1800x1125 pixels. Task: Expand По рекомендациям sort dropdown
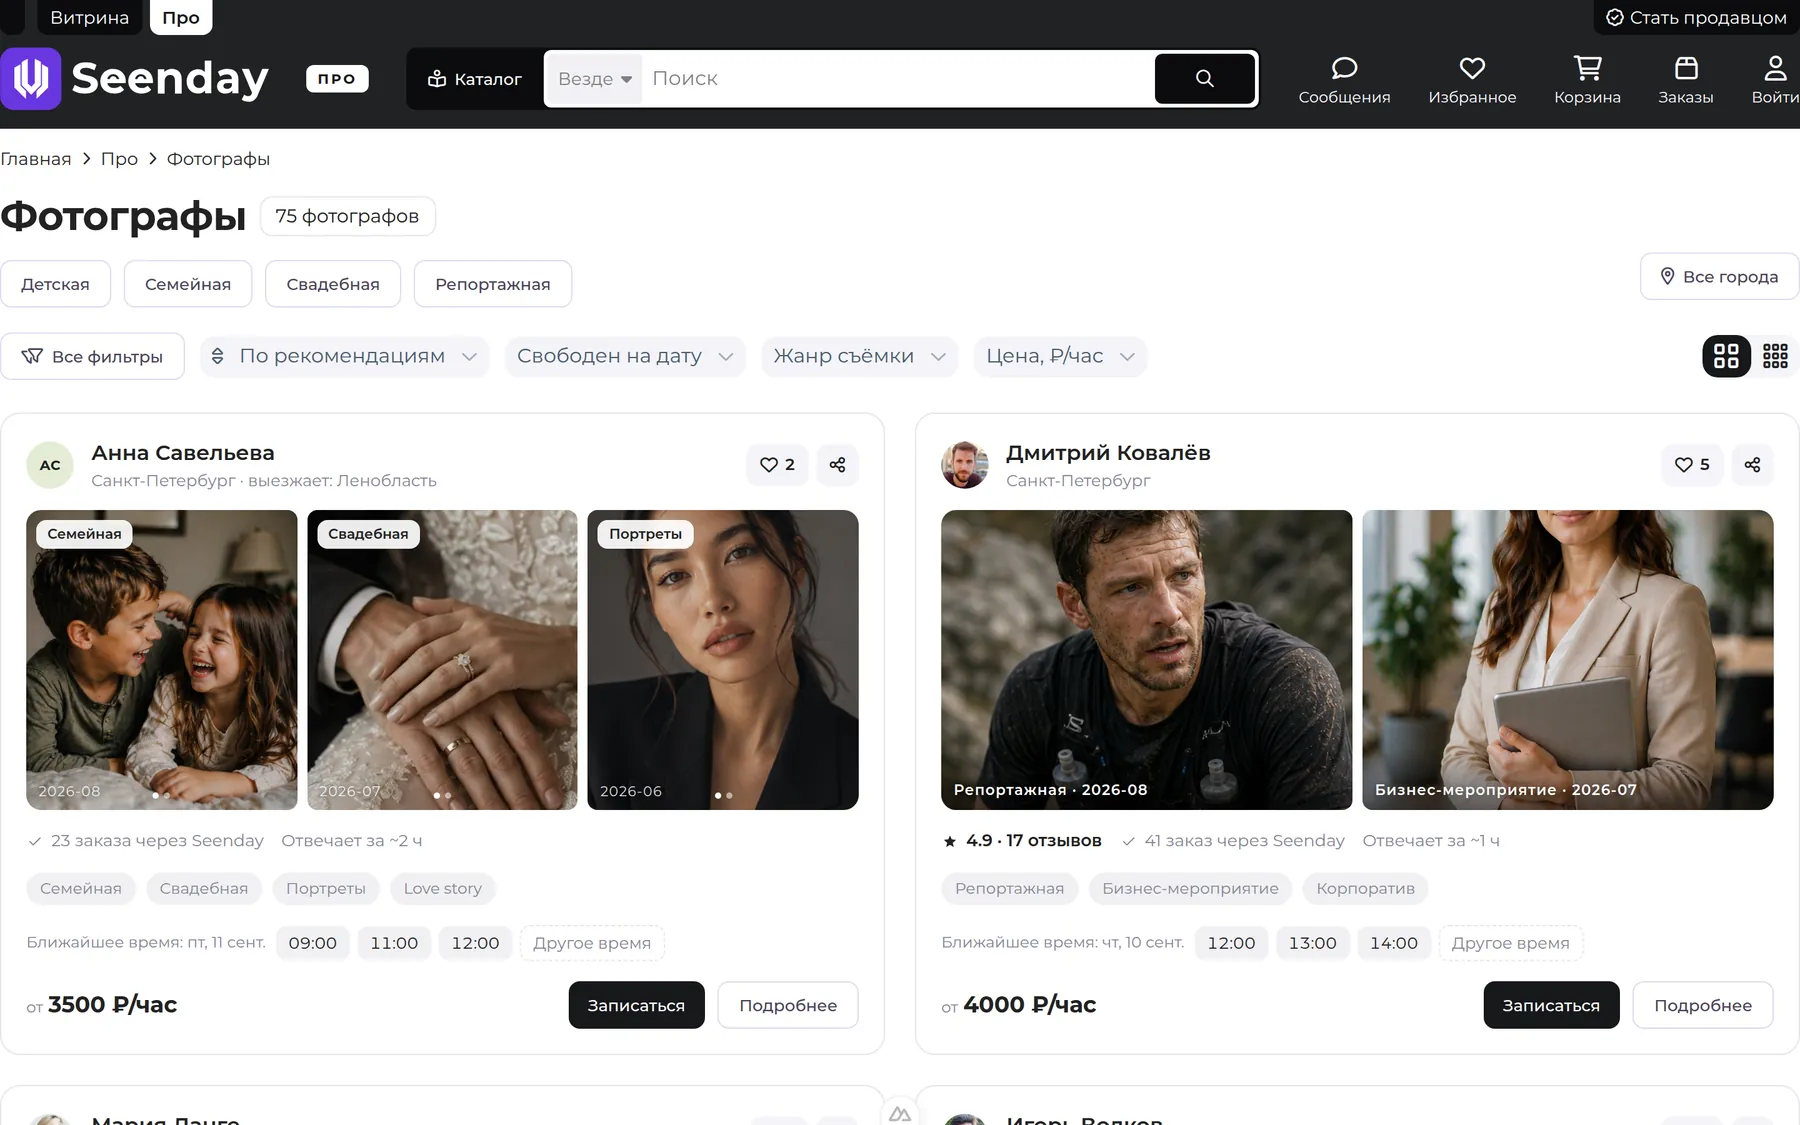[x=345, y=356]
